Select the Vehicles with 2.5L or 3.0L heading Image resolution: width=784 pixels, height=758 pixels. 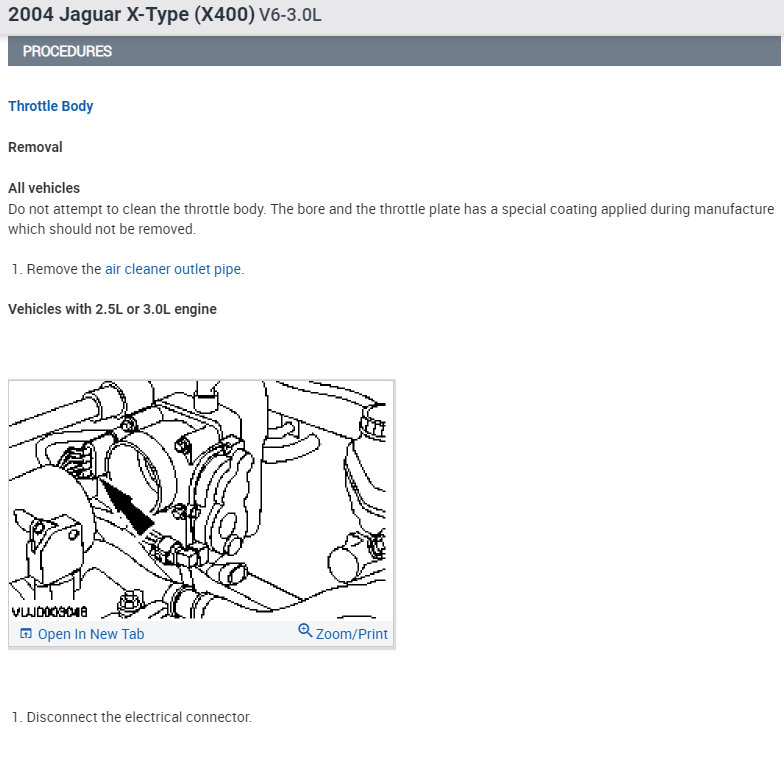pos(112,309)
